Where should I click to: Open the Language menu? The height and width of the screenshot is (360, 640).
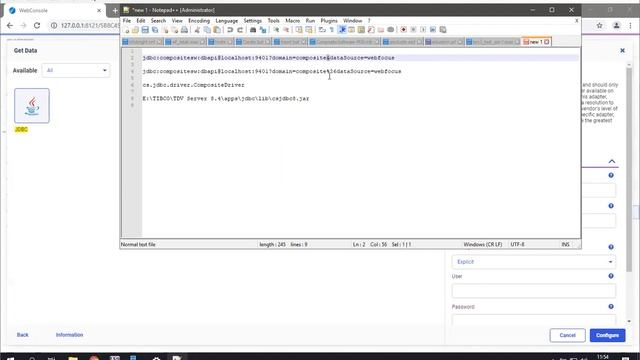pos(227,20)
